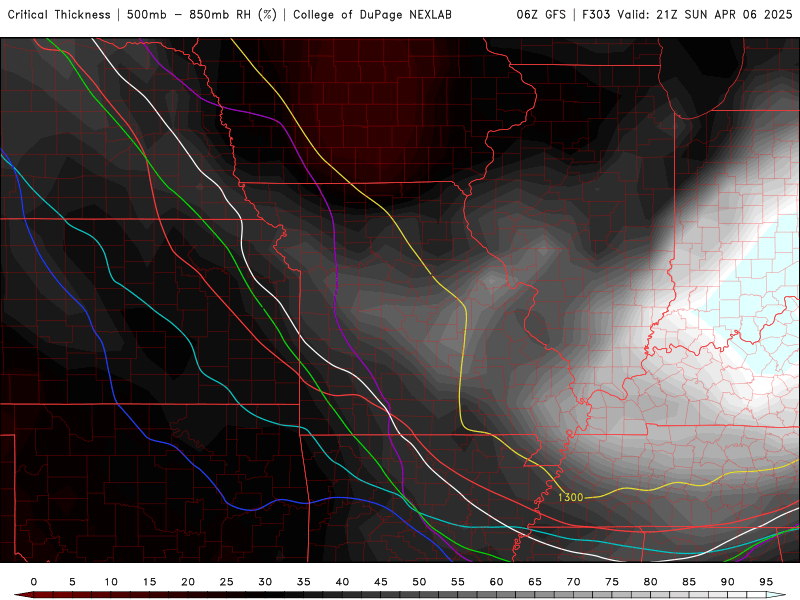The height and width of the screenshot is (600, 800).
Task: Click the "0" value on the RH legend
Action: tap(34, 582)
